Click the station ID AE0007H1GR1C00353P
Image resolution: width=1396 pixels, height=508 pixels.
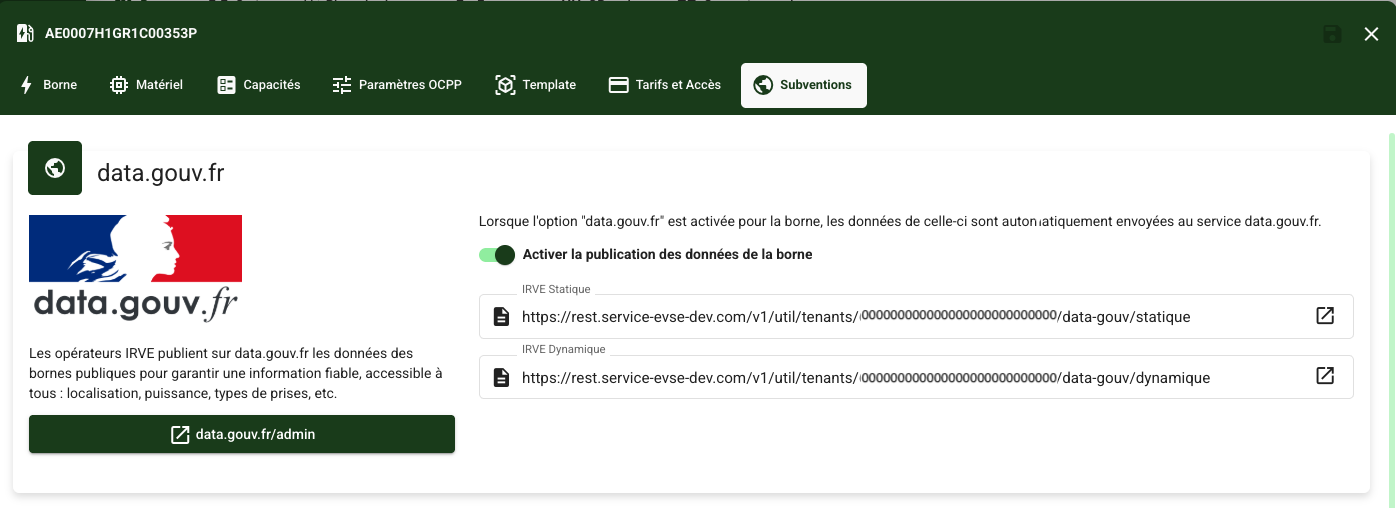tap(121, 34)
